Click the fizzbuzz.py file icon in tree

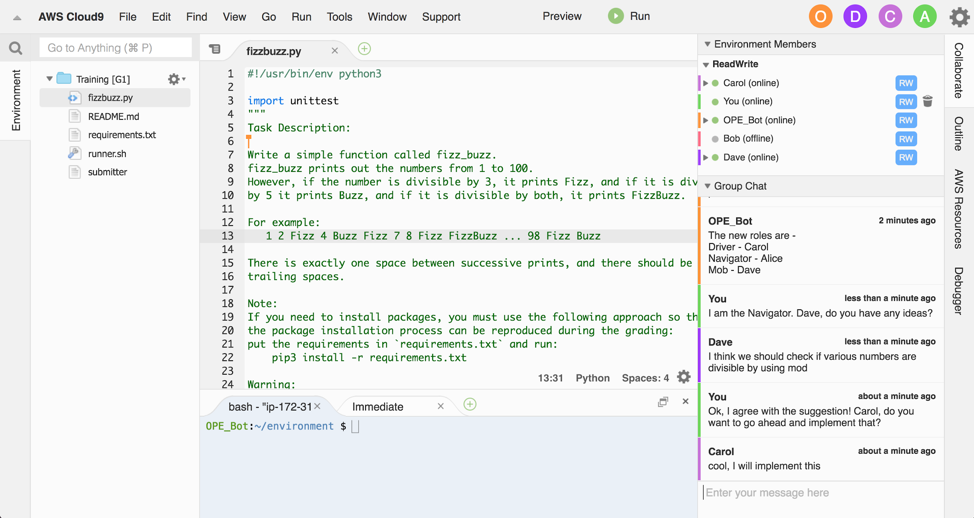(74, 98)
